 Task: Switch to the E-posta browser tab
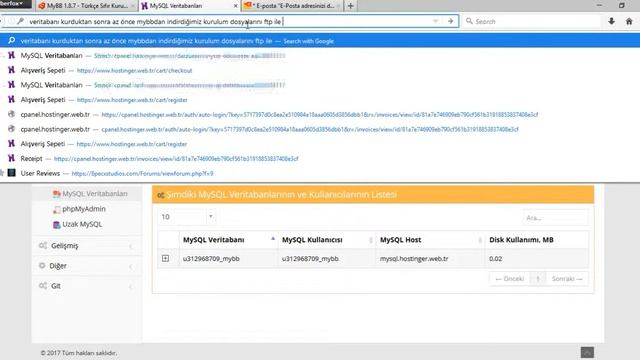[293, 6]
